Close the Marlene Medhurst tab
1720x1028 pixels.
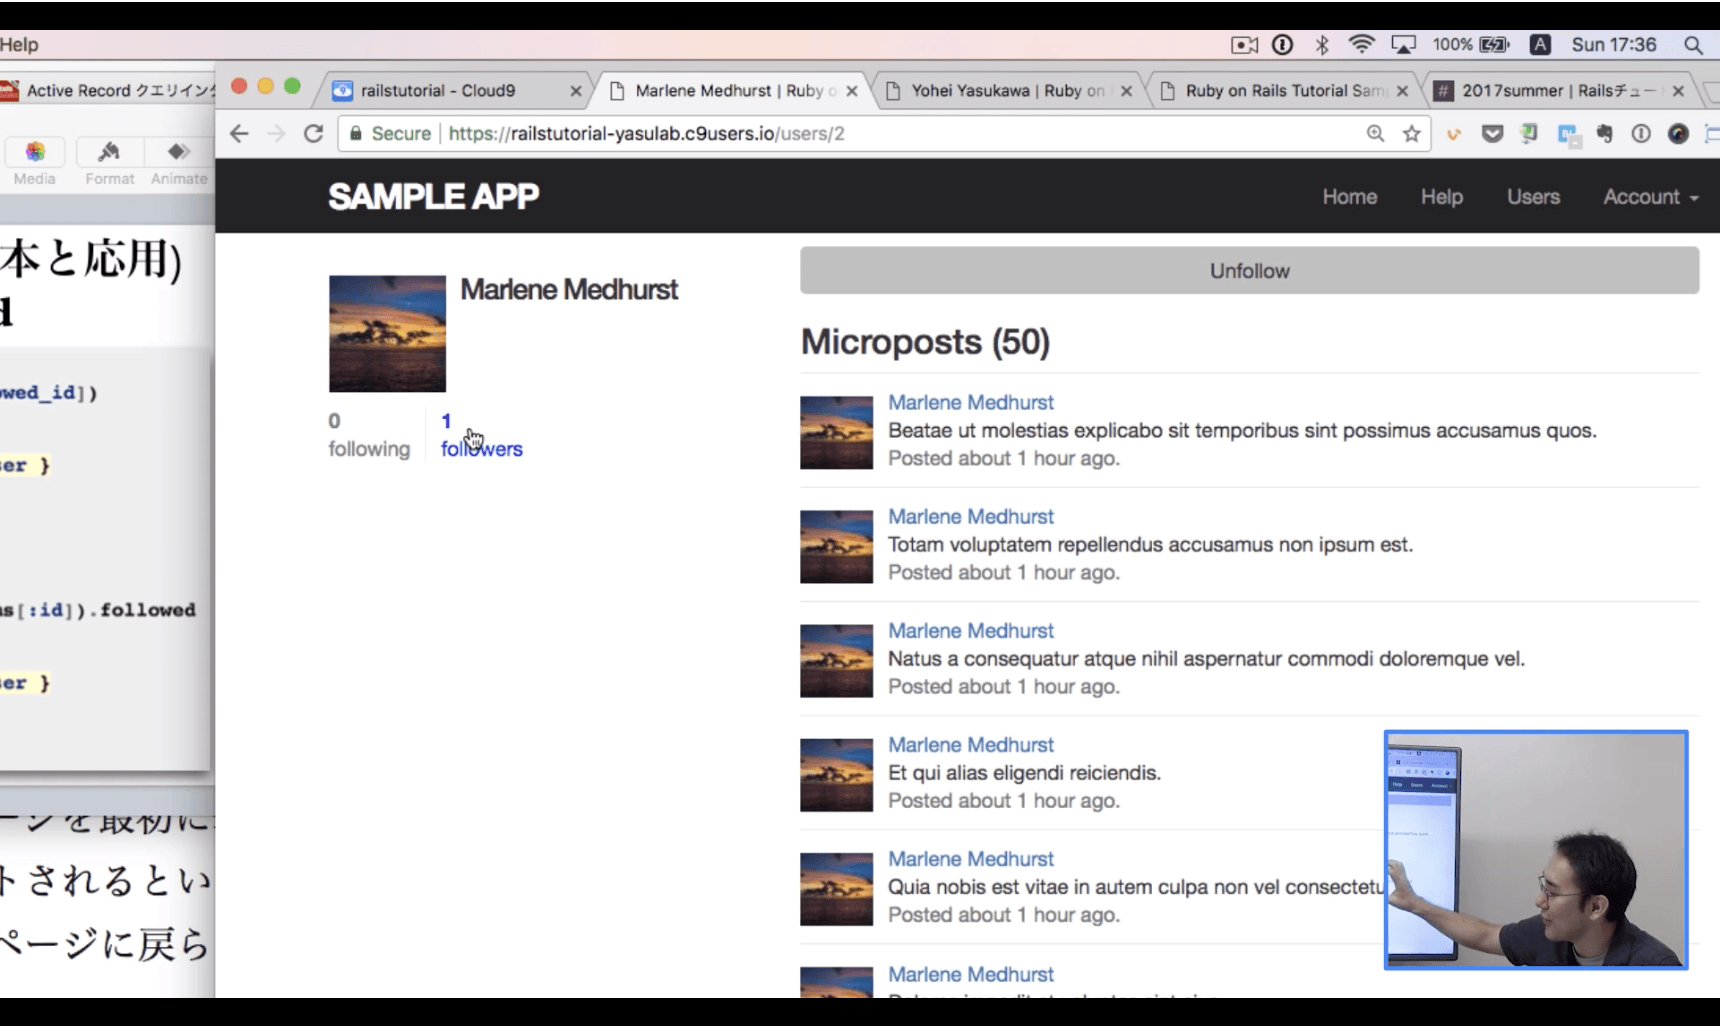(852, 91)
